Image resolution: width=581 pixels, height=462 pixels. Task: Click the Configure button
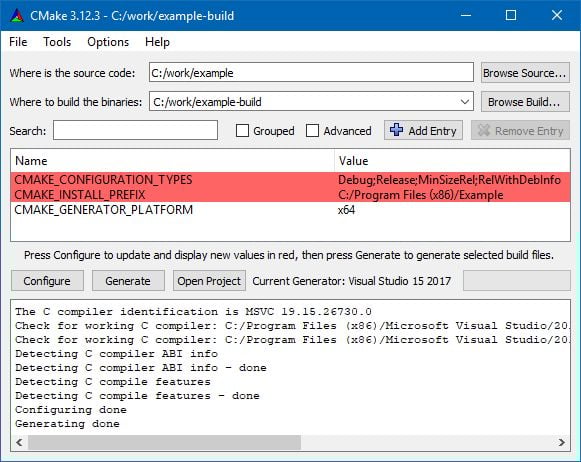[x=47, y=281]
